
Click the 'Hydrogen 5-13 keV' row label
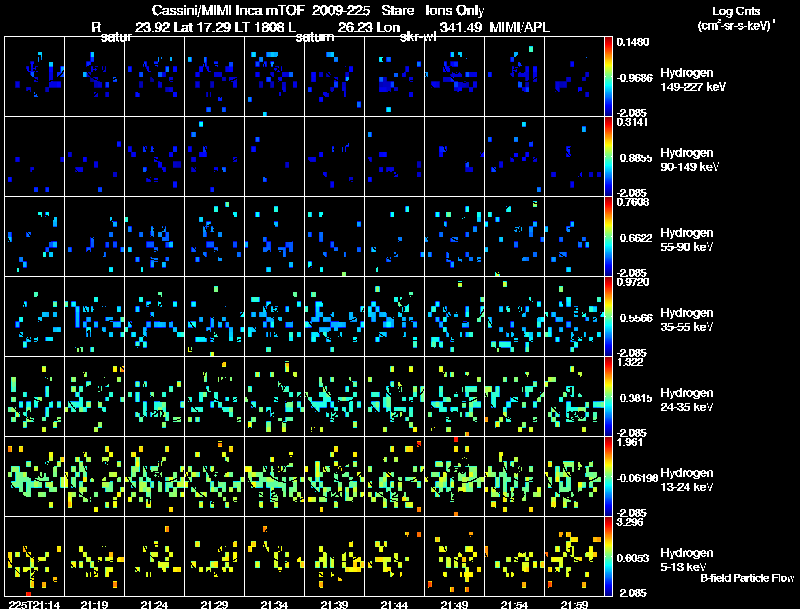(x=687, y=560)
